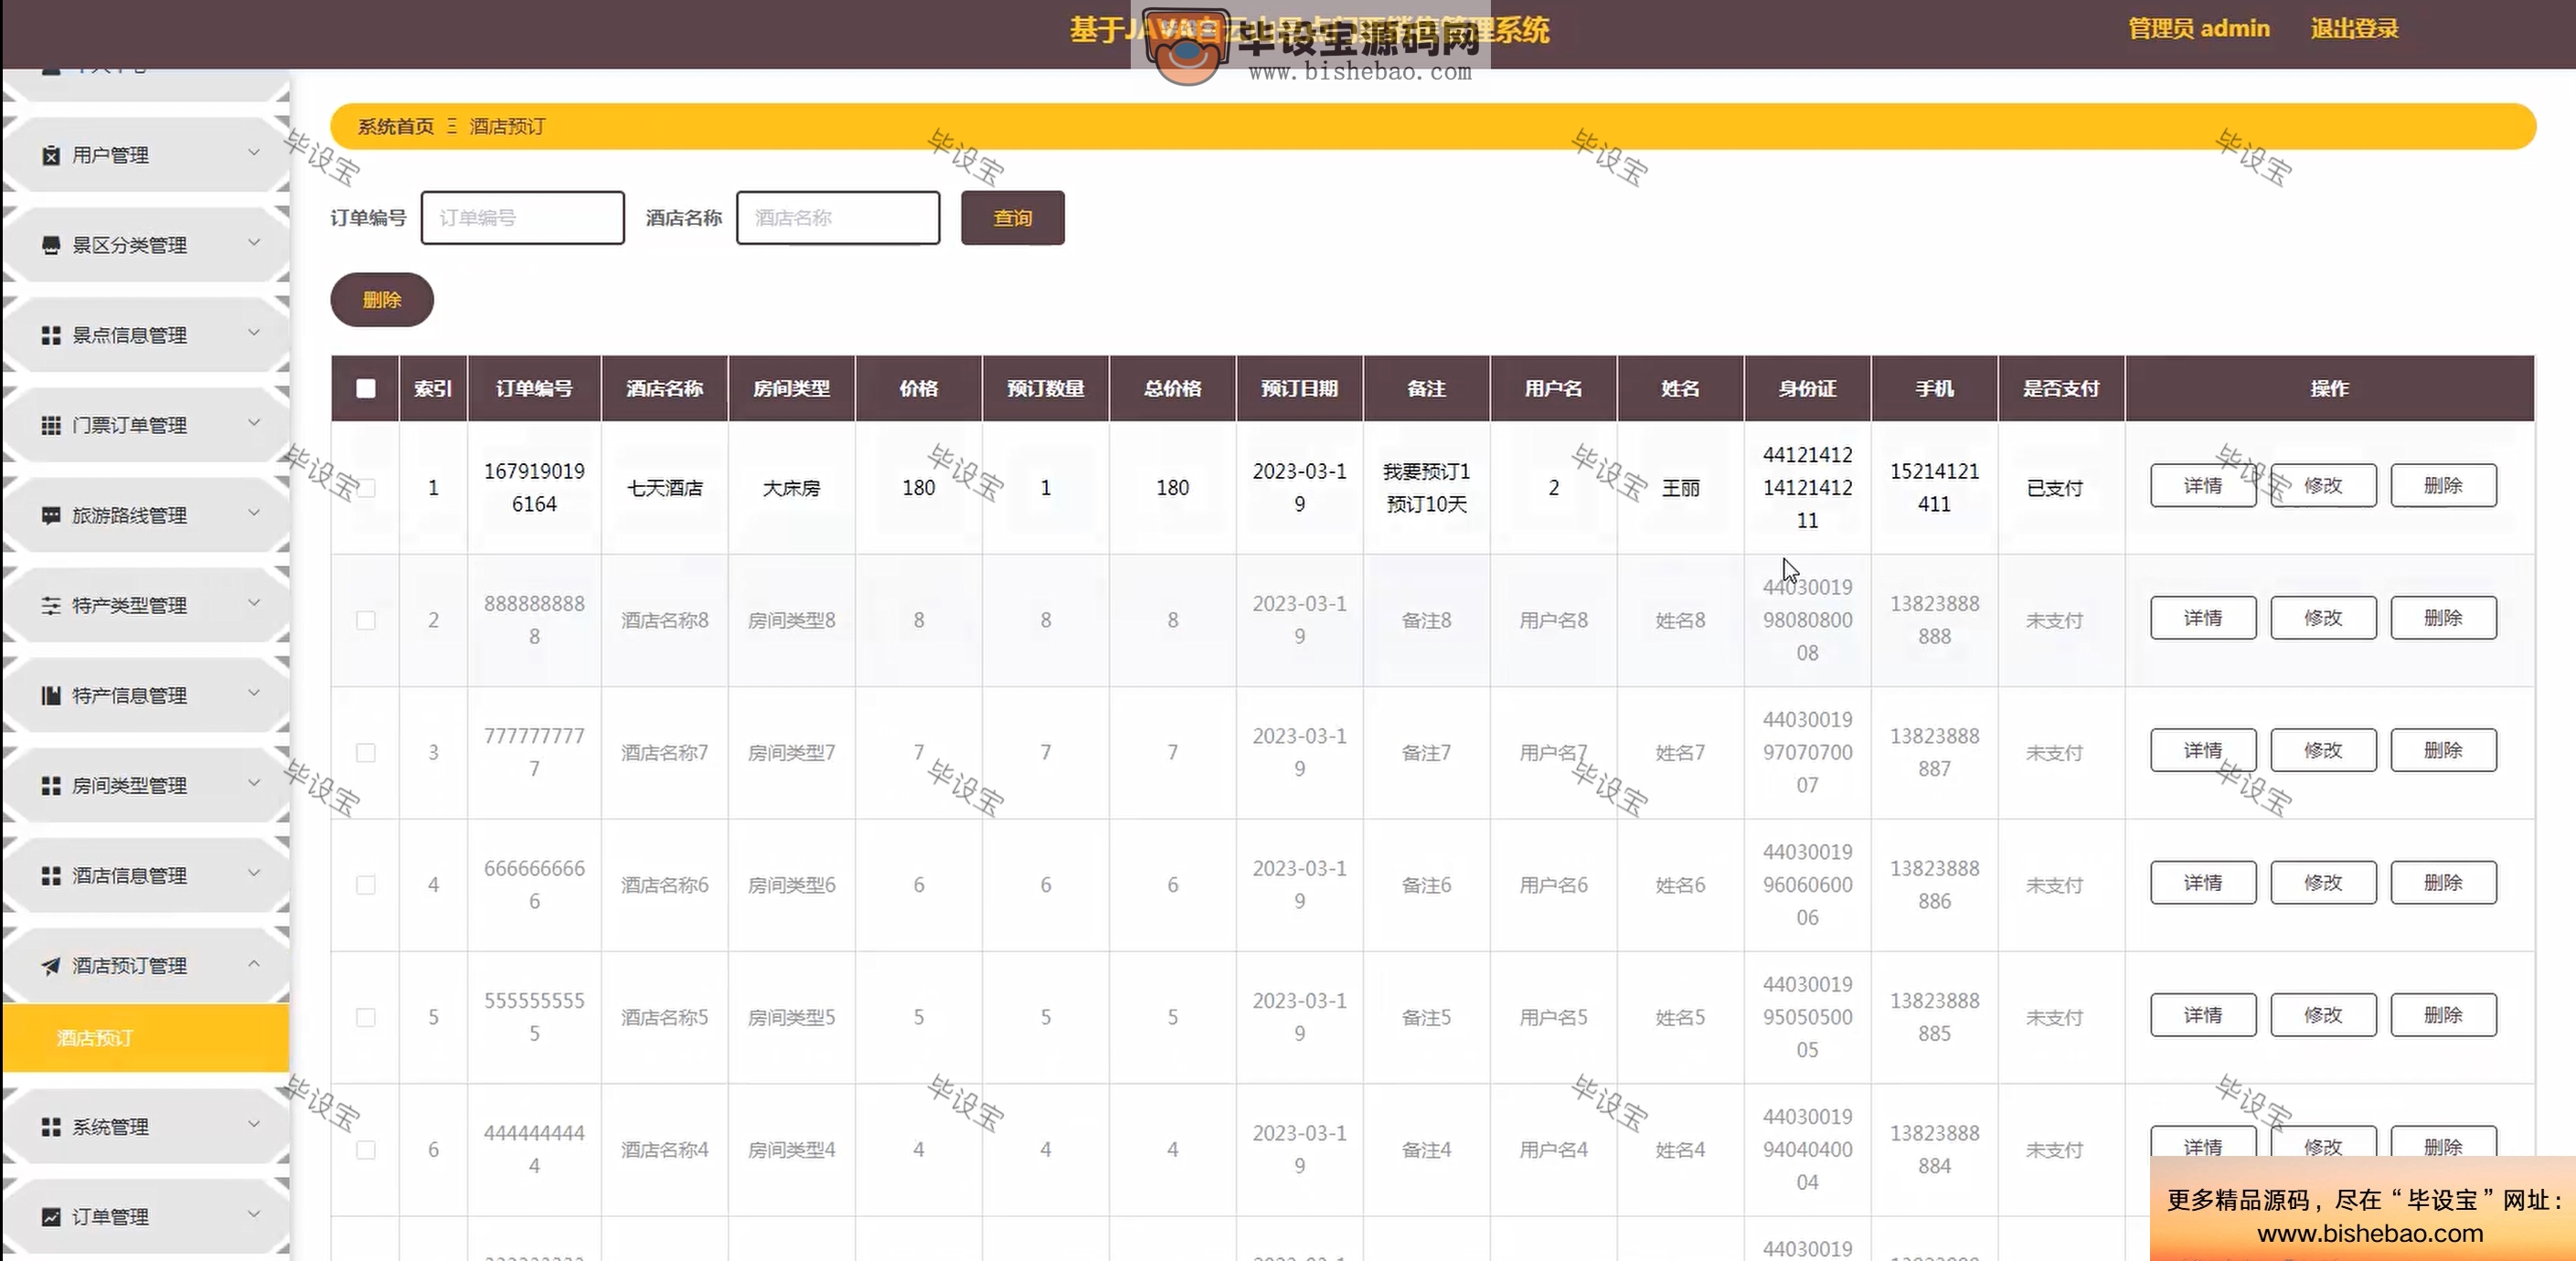Viewport: 2576px width, 1261px height.
Task: Expand the 用户管理 chevron
Action: click(254, 153)
